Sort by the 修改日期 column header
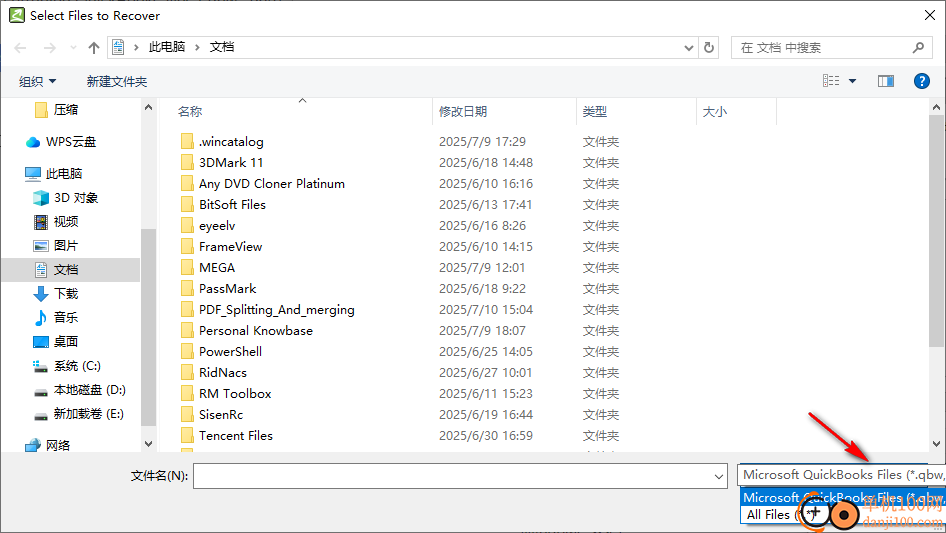946x533 pixels. (x=463, y=112)
